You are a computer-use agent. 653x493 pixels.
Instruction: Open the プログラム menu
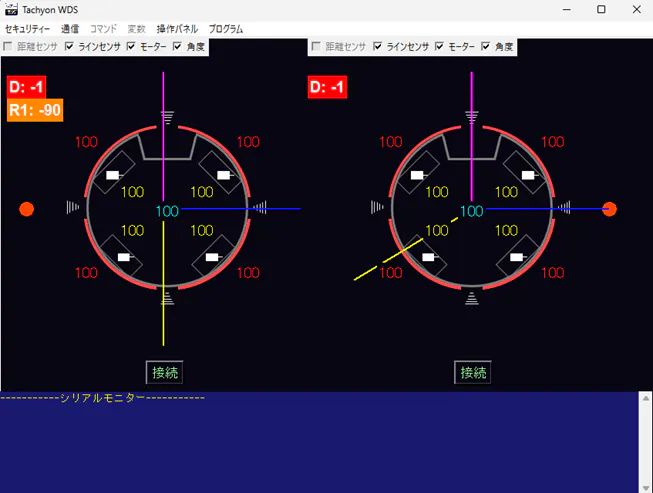(225, 29)
